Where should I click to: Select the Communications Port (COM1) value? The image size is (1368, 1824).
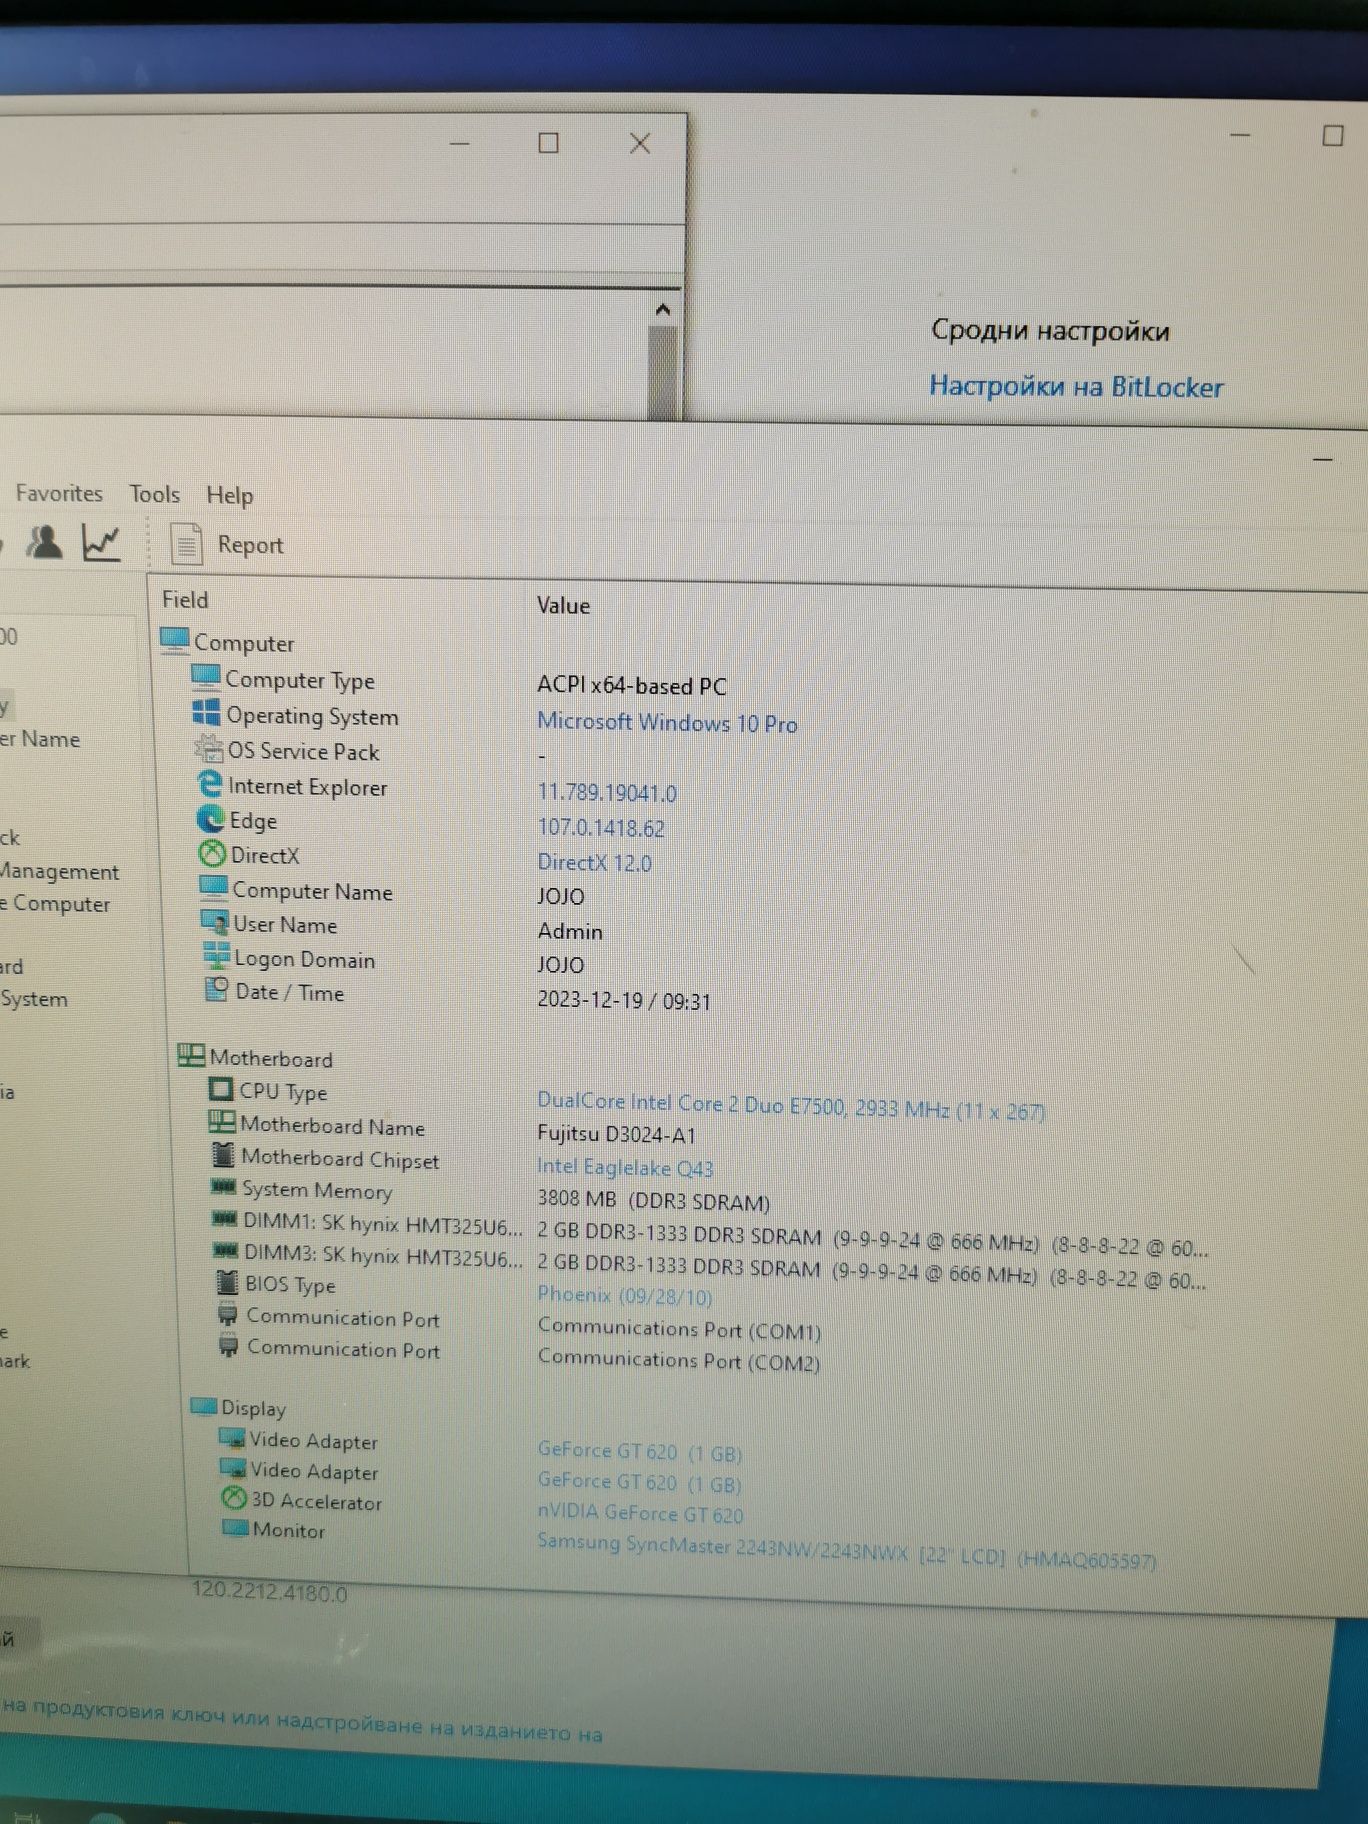(679, 1329)
